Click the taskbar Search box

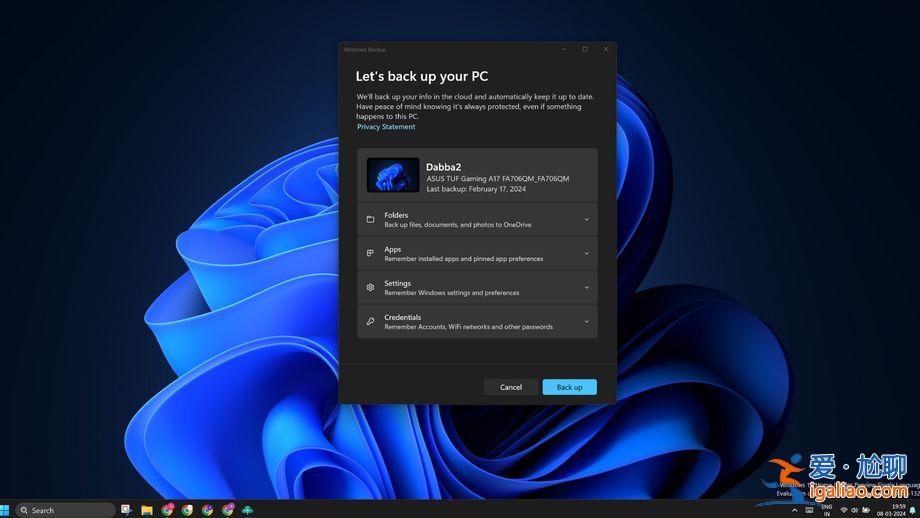(65, 510)
